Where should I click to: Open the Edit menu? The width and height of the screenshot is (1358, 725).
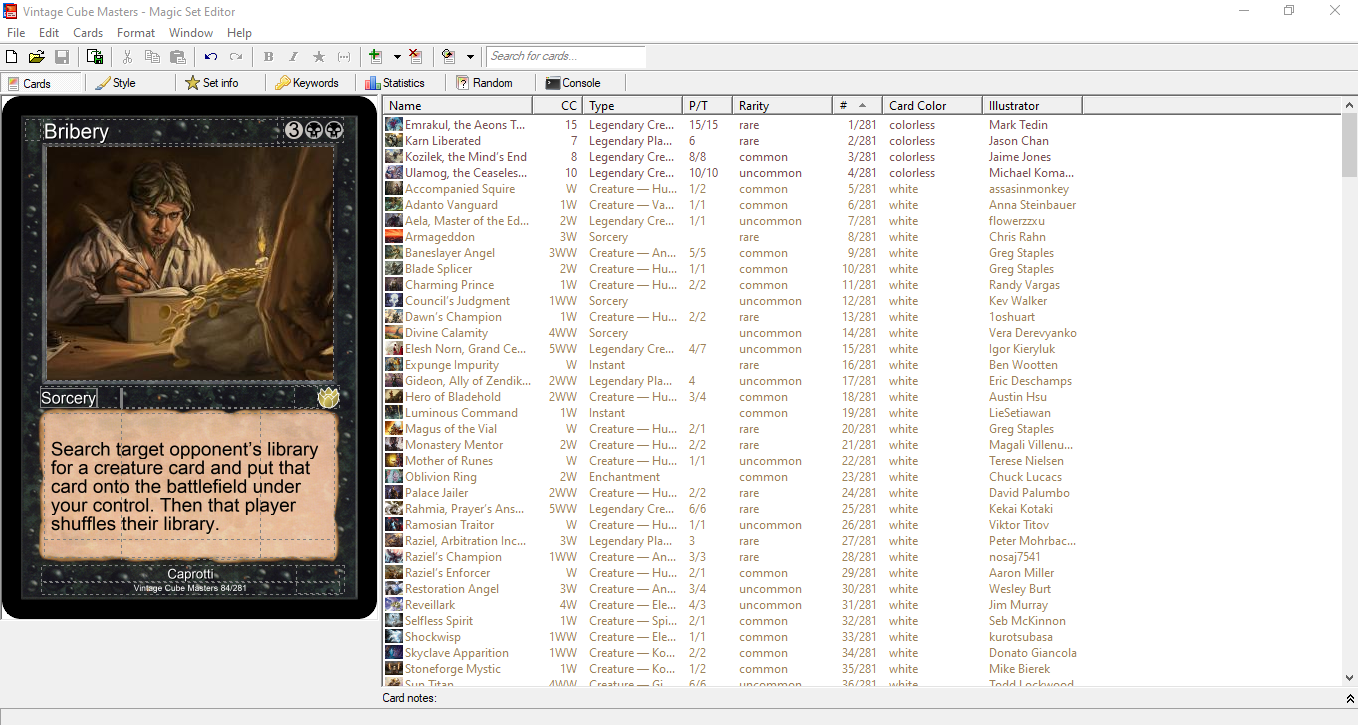coord(49,33)
